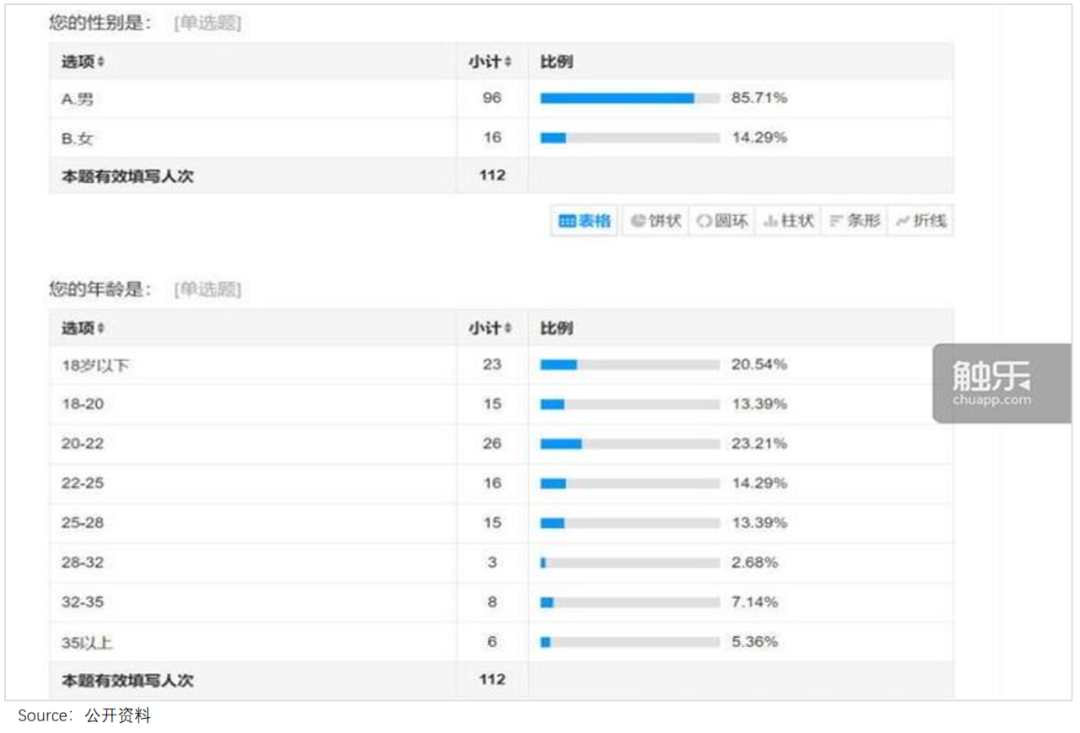Show results as 圆环 donut chart
This screenshot has width=1080, height=733.
[x=722, y=221]
